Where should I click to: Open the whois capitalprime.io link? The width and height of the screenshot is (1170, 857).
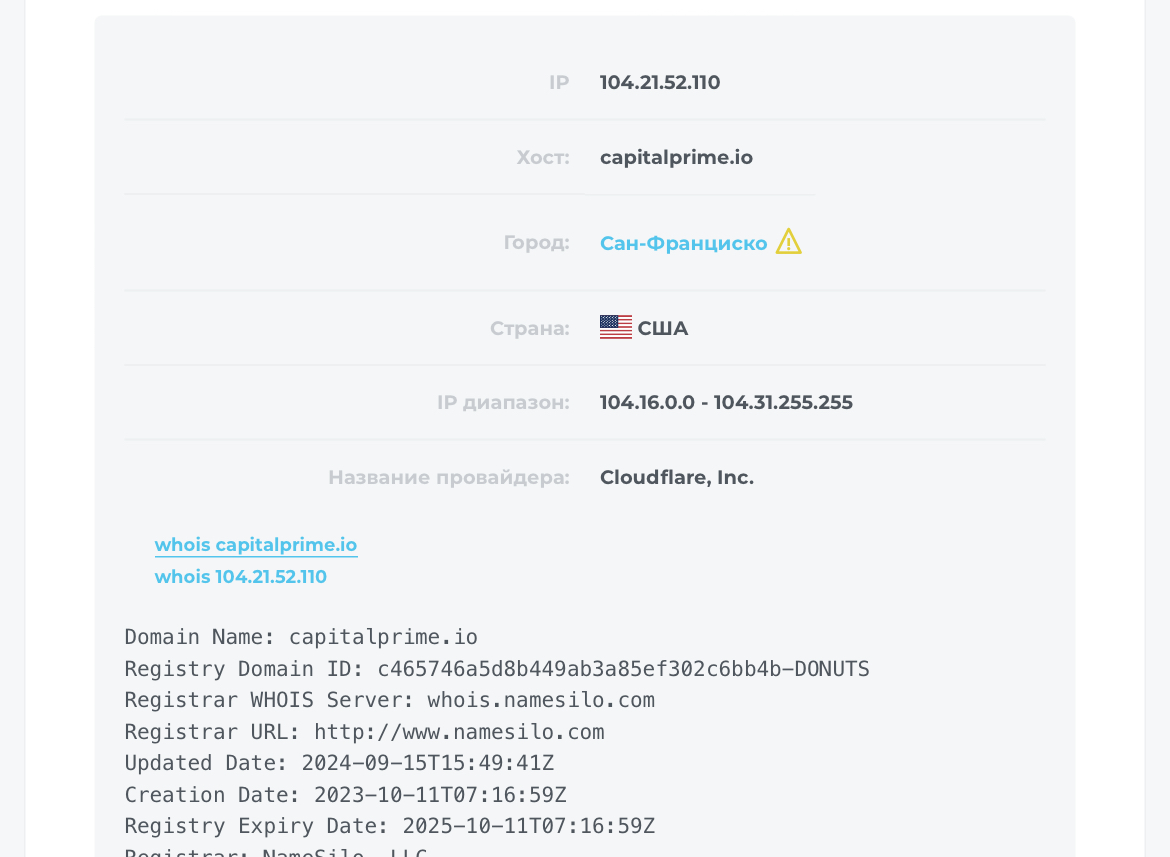click(255, 545)
